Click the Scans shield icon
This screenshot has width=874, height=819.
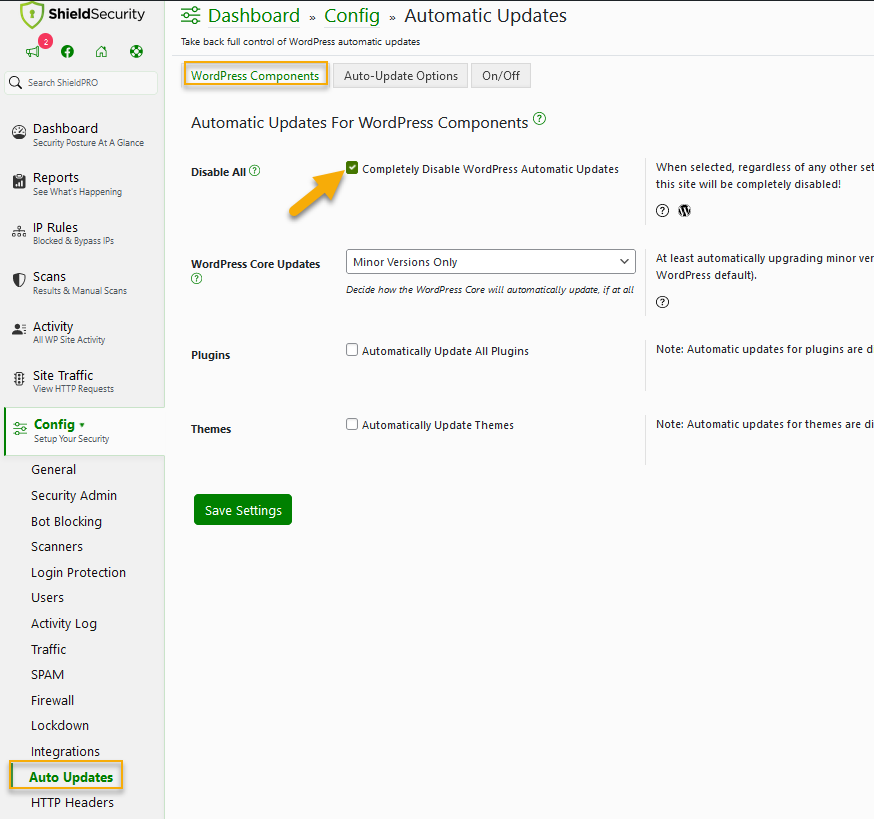pos(19,280)
